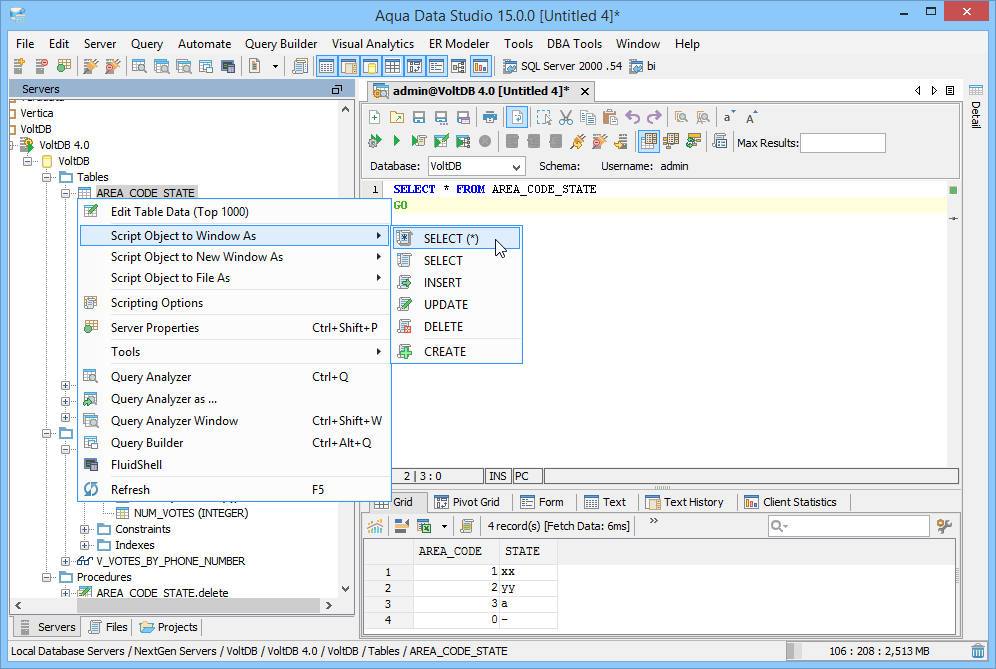Image resolution: width=996 pixels, height=669 pixels.
Task: Click the Copy icon in editor toolbar
Action: click(x=588, y=118)
